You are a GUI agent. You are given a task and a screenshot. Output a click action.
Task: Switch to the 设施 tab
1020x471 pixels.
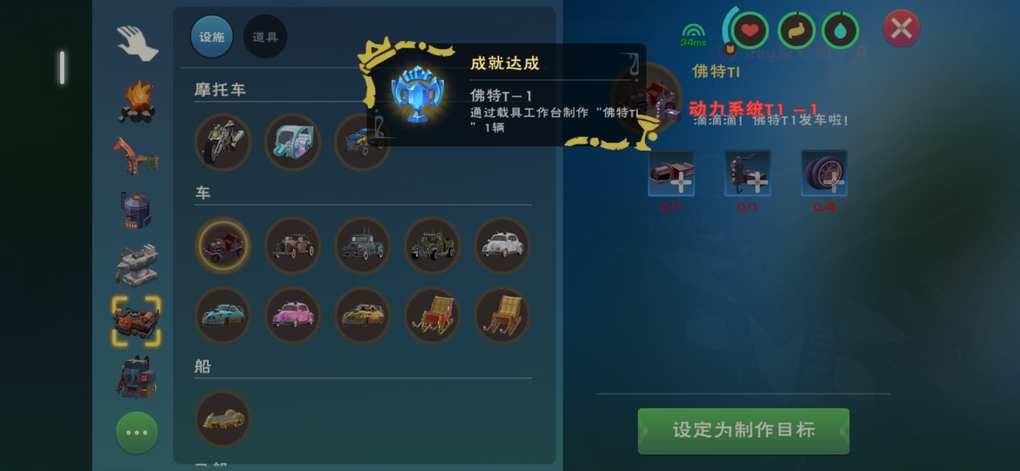[212, 37]
